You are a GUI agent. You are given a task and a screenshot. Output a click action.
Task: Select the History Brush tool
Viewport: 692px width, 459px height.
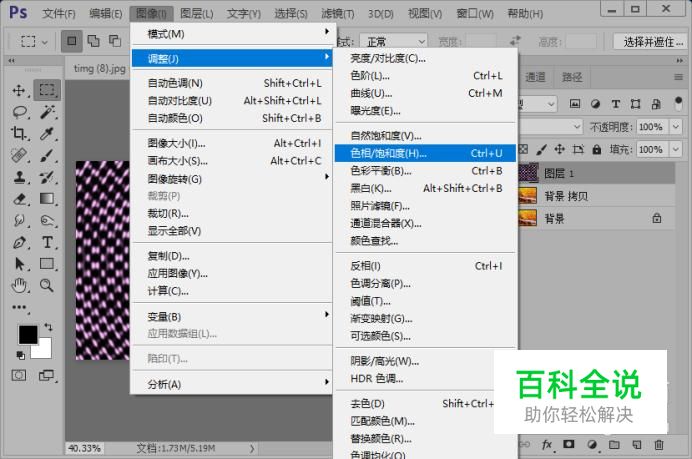pos(47,177)
